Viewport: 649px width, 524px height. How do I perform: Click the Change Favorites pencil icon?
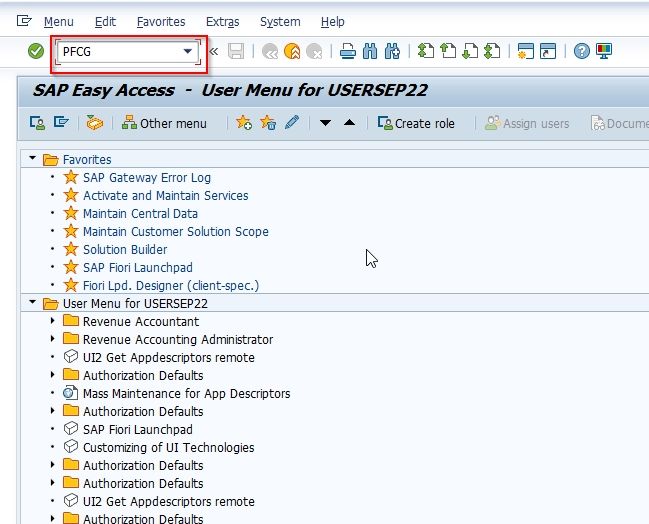tap(292, 123)
